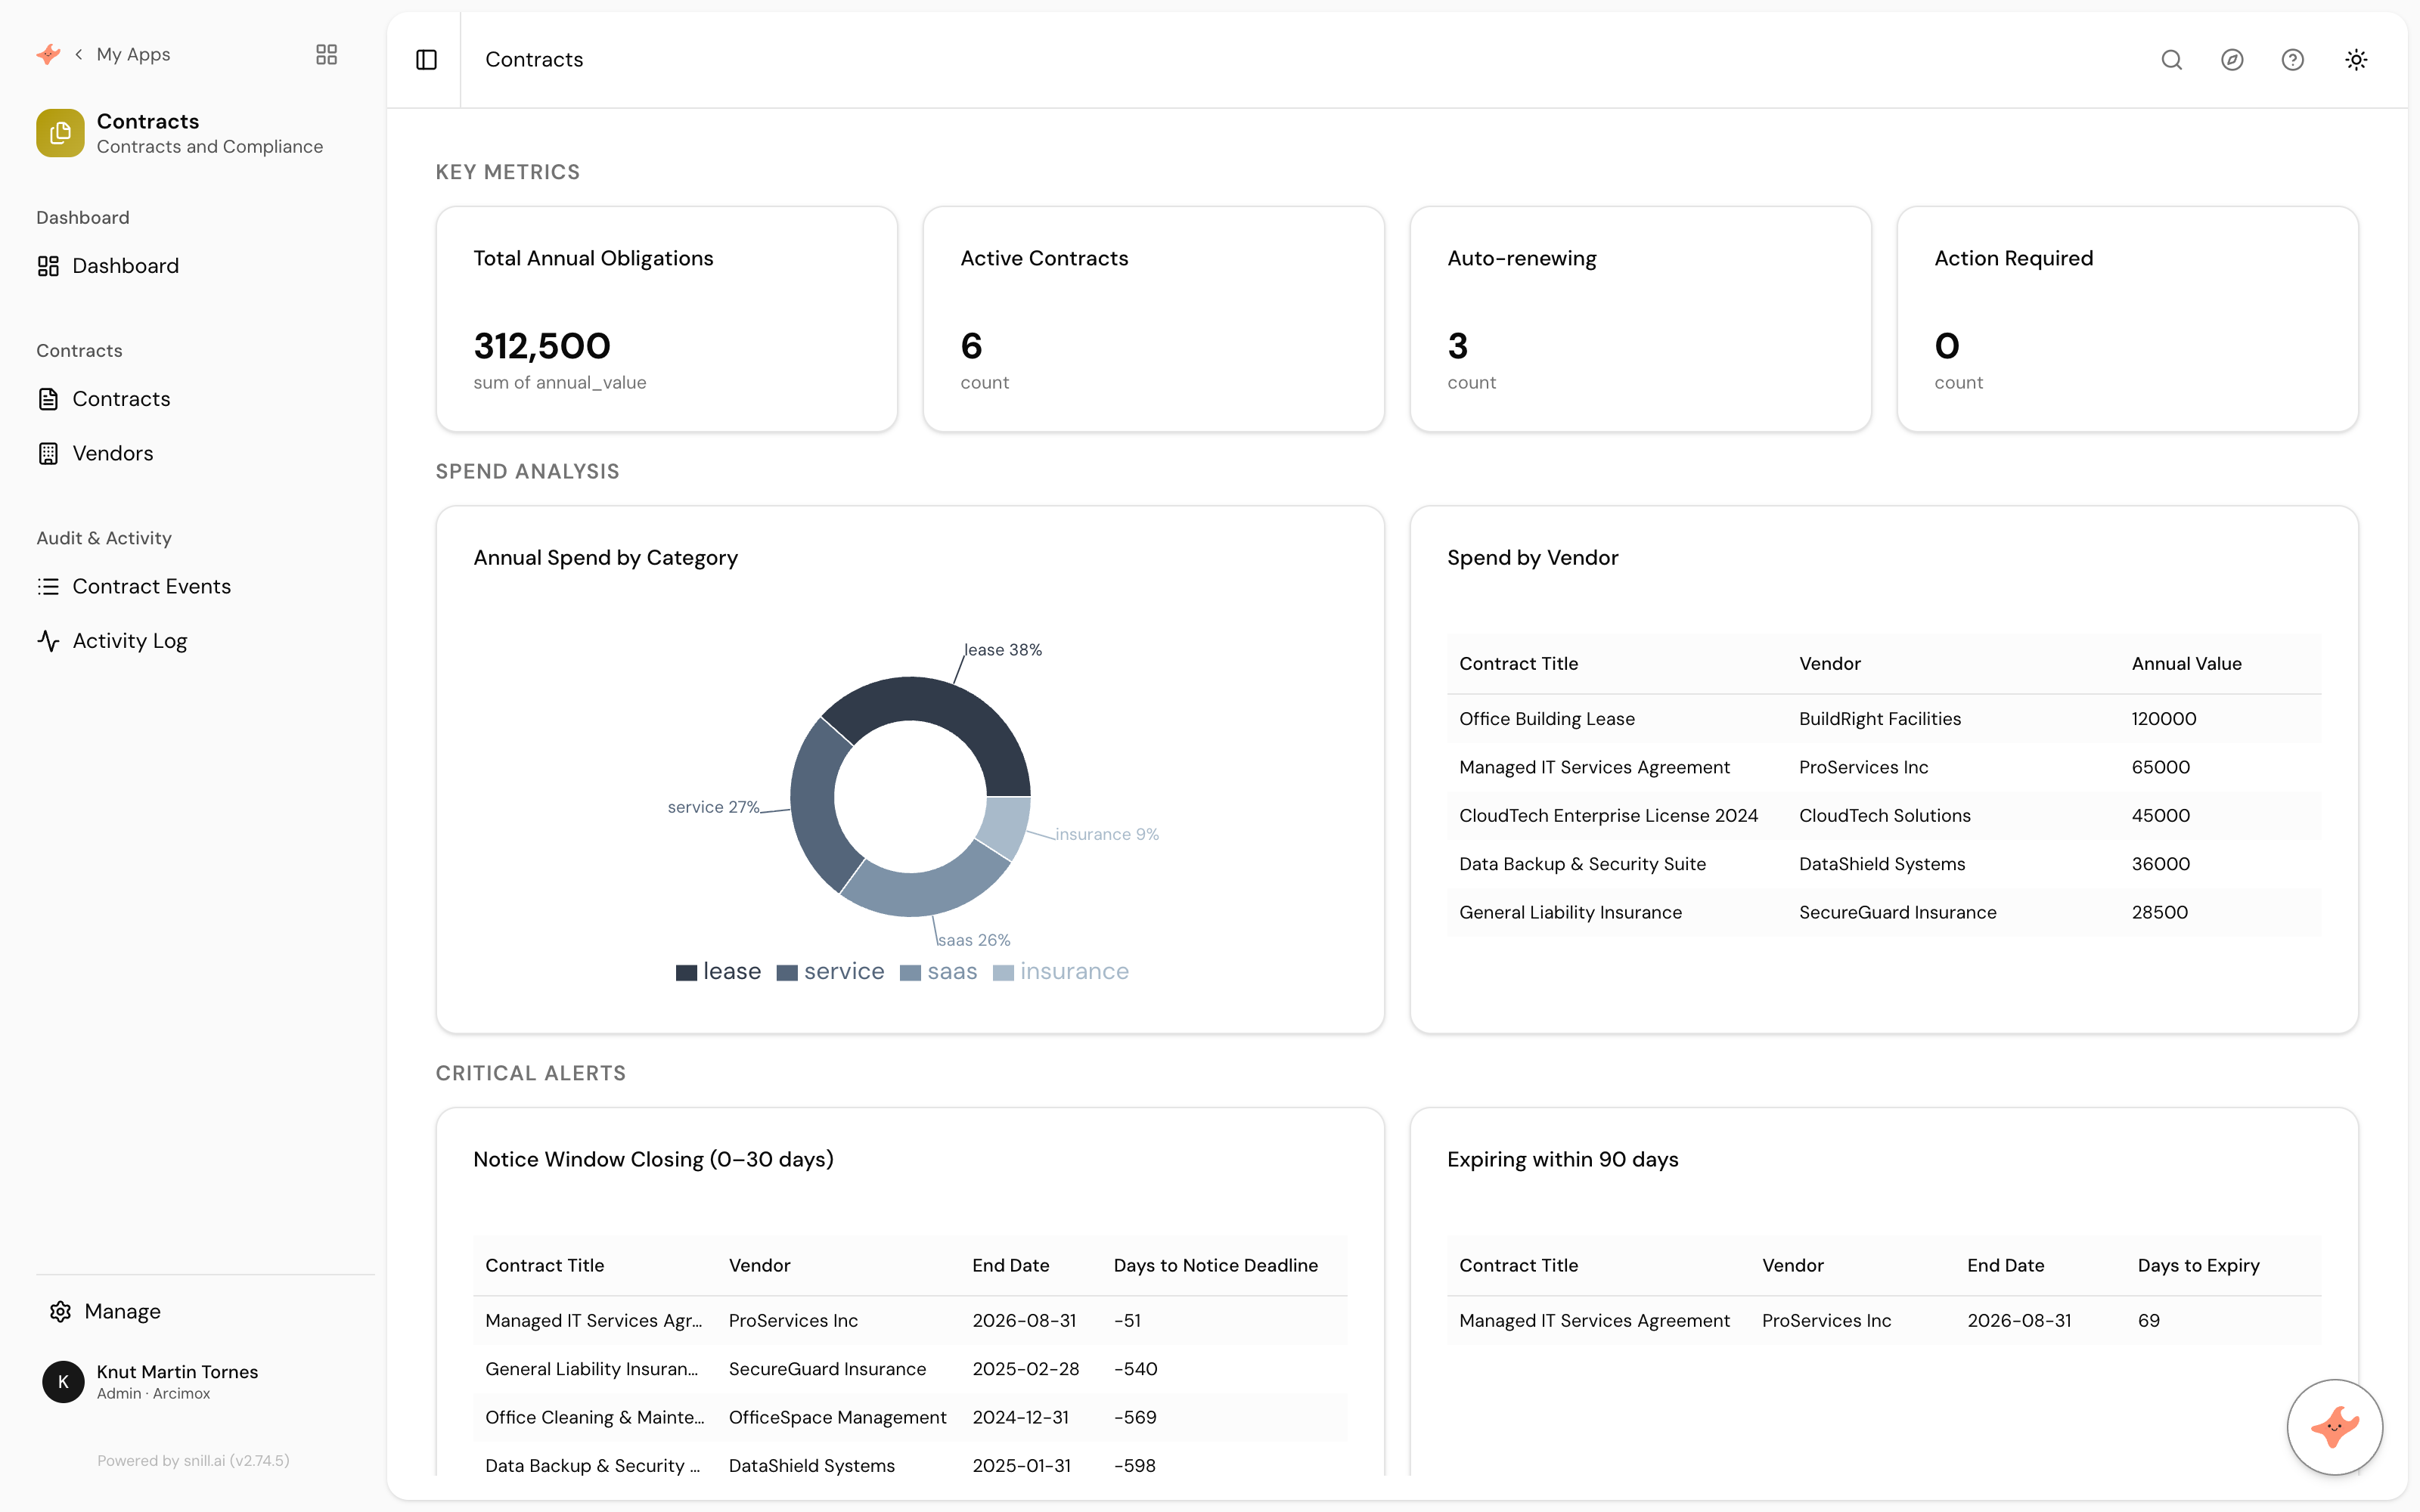Viewport: 2420px width, 1512px height.
Task: Click the yellow Contracts app icon
Action: pos(60,133)
